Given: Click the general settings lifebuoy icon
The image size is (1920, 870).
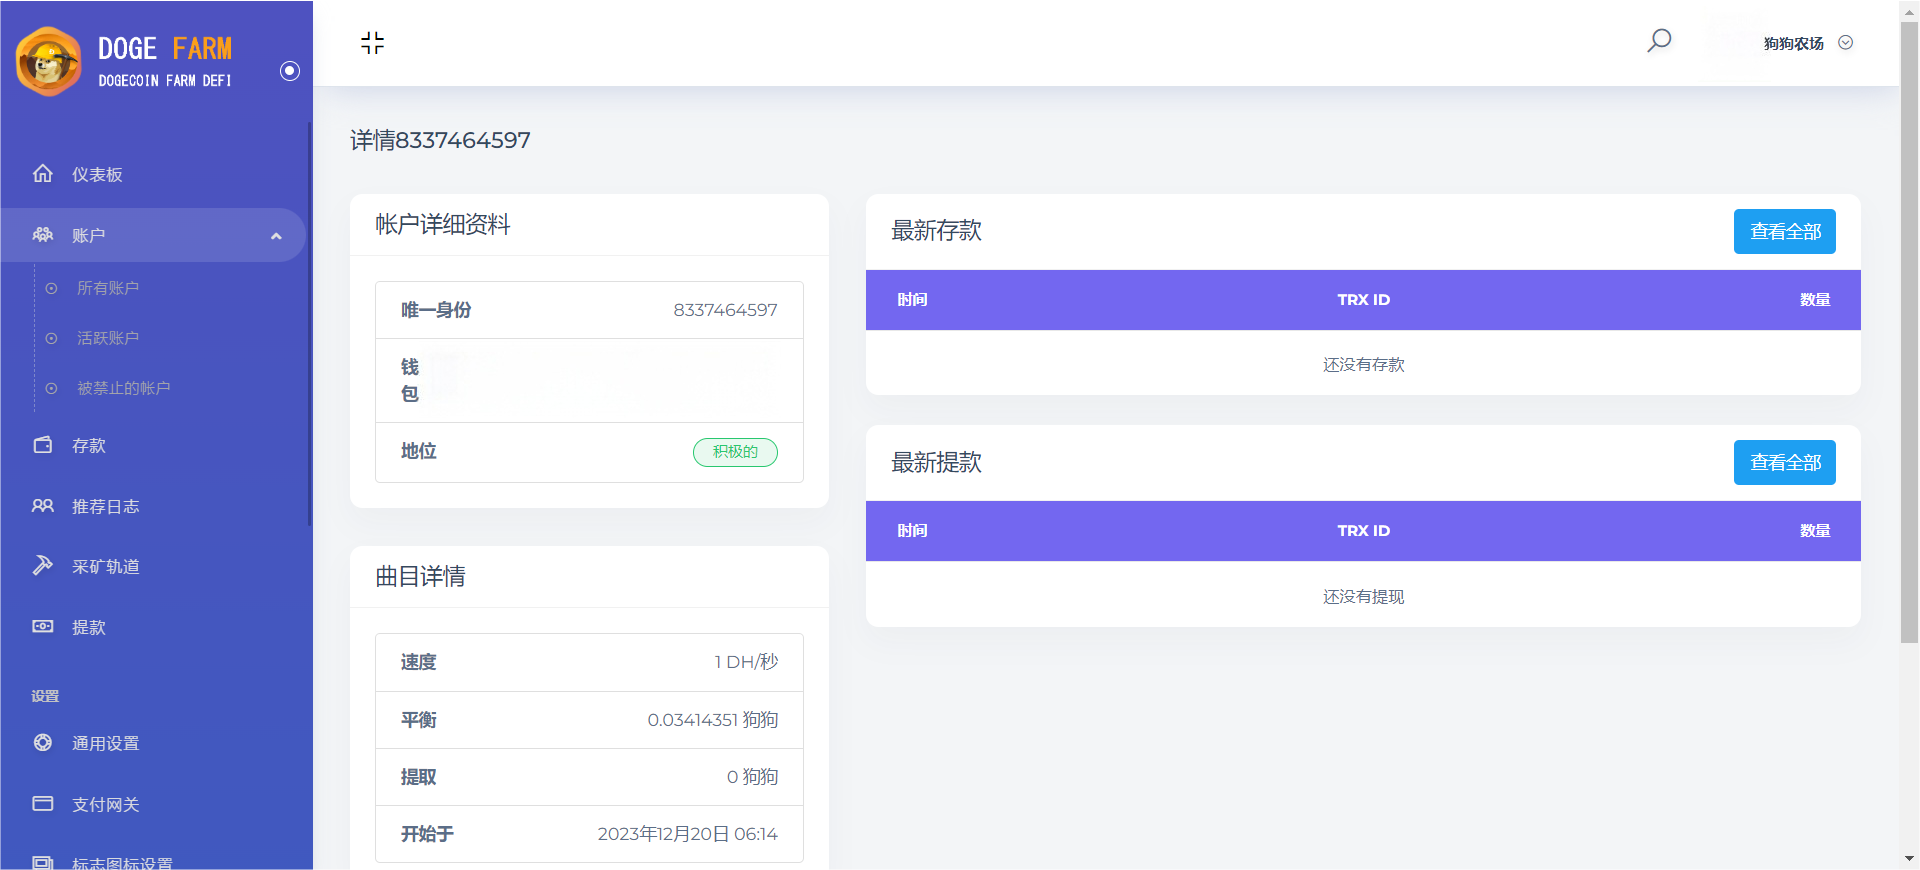Looking at the screenshot, I should [43, 743].
